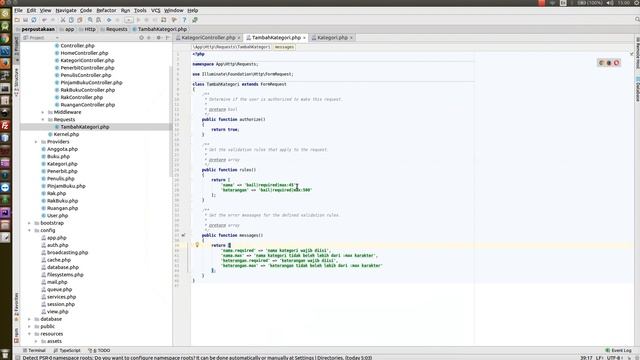Screen dimensions: 640x360
Task: Open the Event Log button
Action: tap(619, 350)
